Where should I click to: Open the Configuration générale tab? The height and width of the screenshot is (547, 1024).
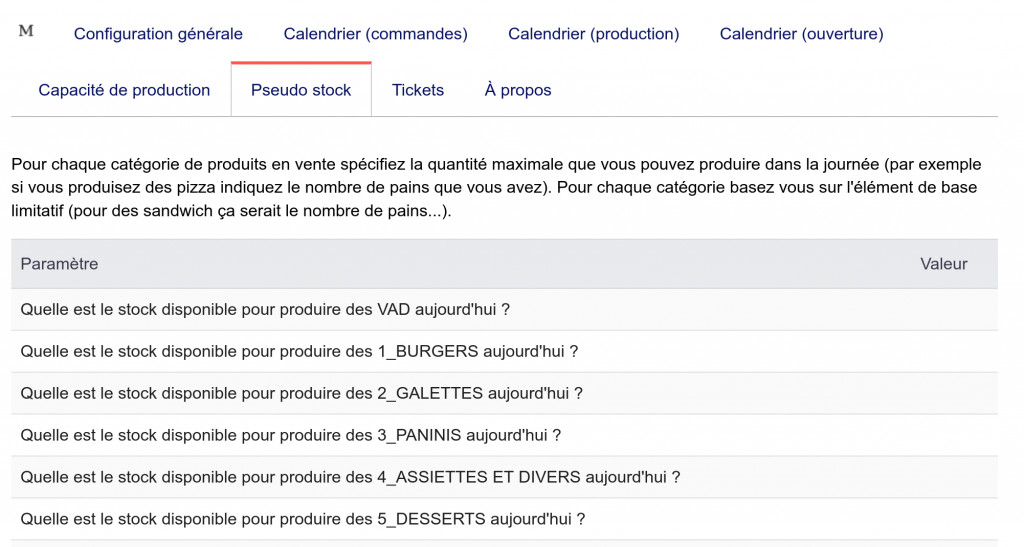[x=158, y=34]
